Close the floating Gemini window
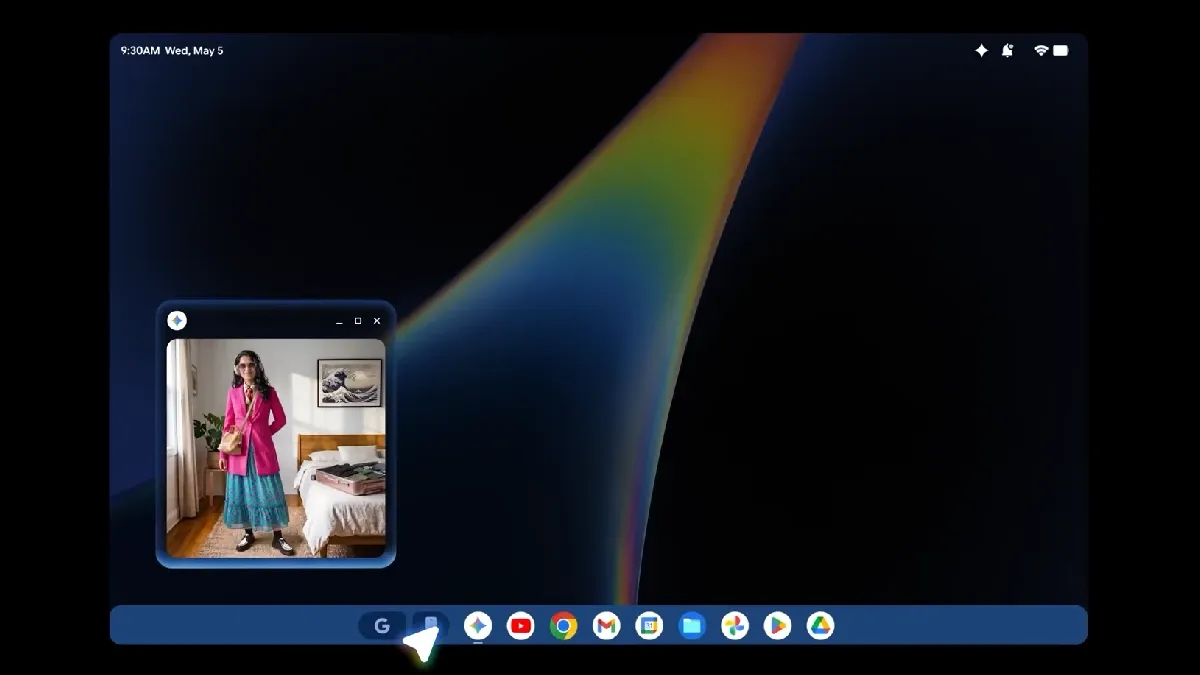The image size is (1200, 675). tap(377, 321)
